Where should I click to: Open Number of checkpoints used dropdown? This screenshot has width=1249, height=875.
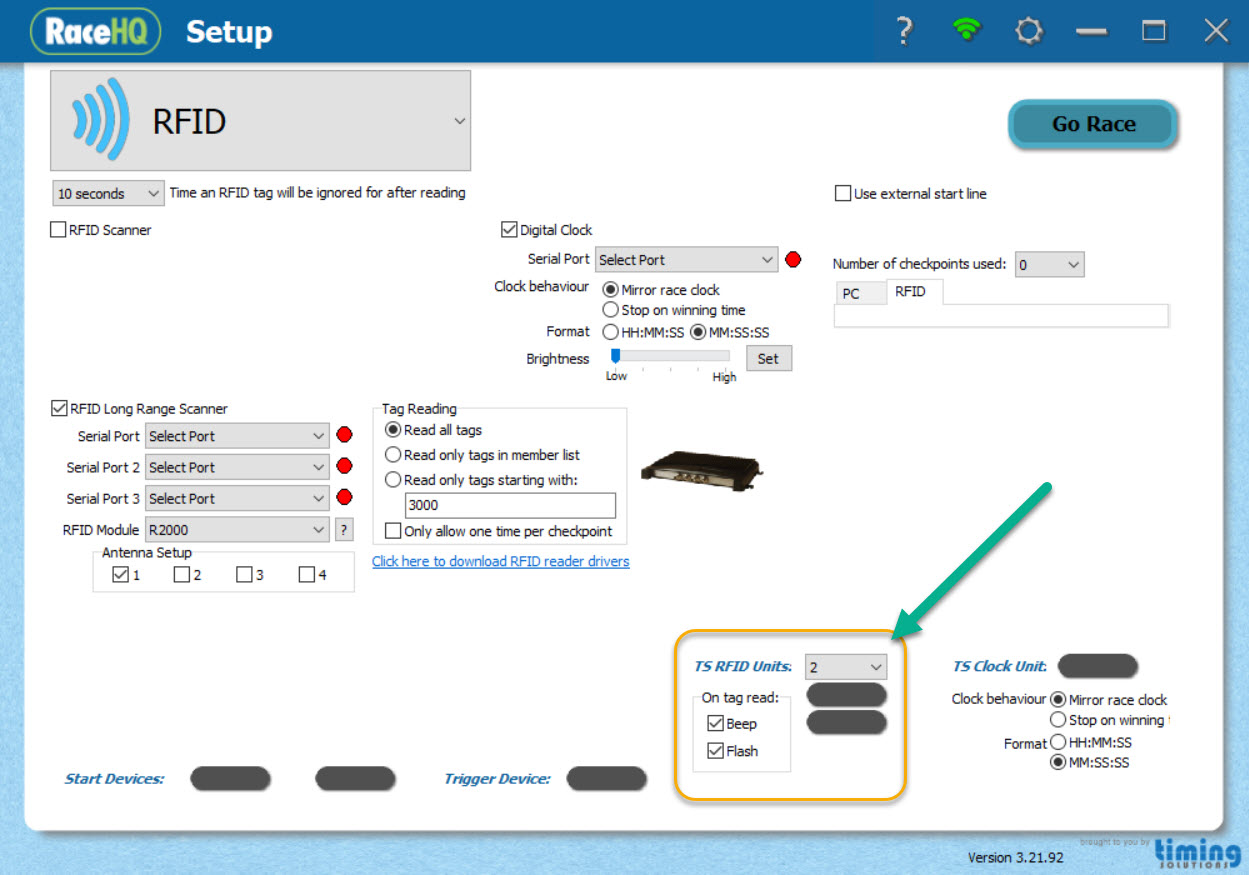1049,265
